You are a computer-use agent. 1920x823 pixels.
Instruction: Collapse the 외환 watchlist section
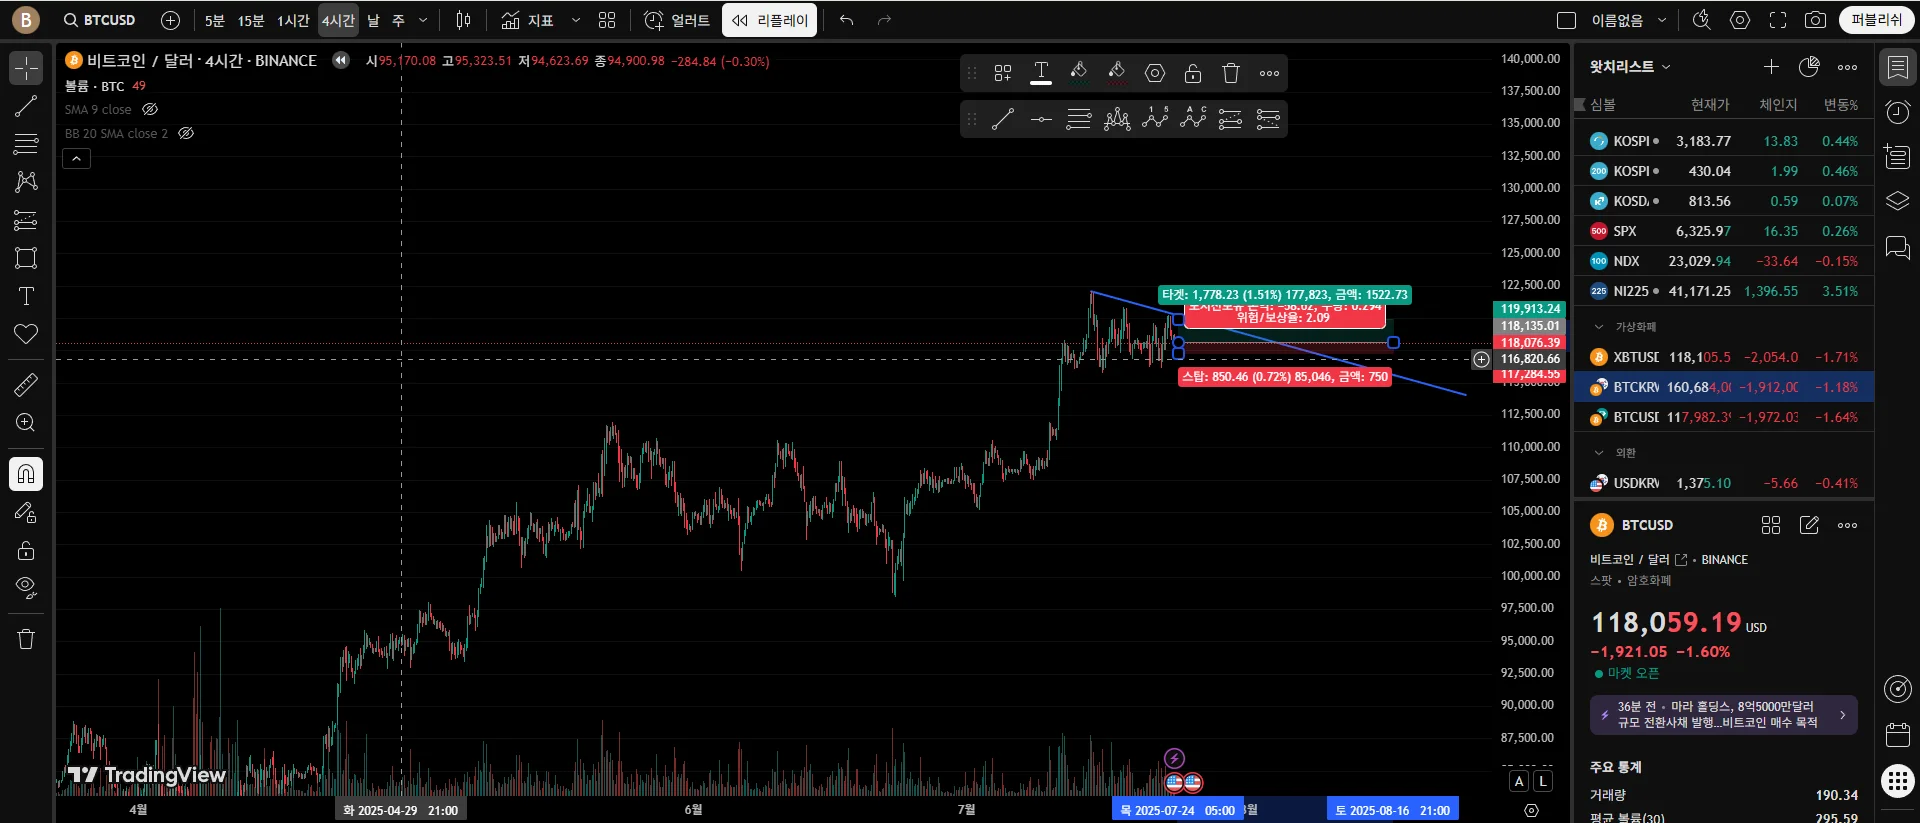pyautogui.click(x=1599, y=453)
